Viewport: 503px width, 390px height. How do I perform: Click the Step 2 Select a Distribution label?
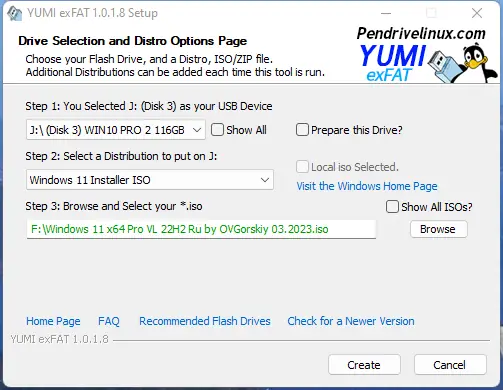(x=121, y=156)
